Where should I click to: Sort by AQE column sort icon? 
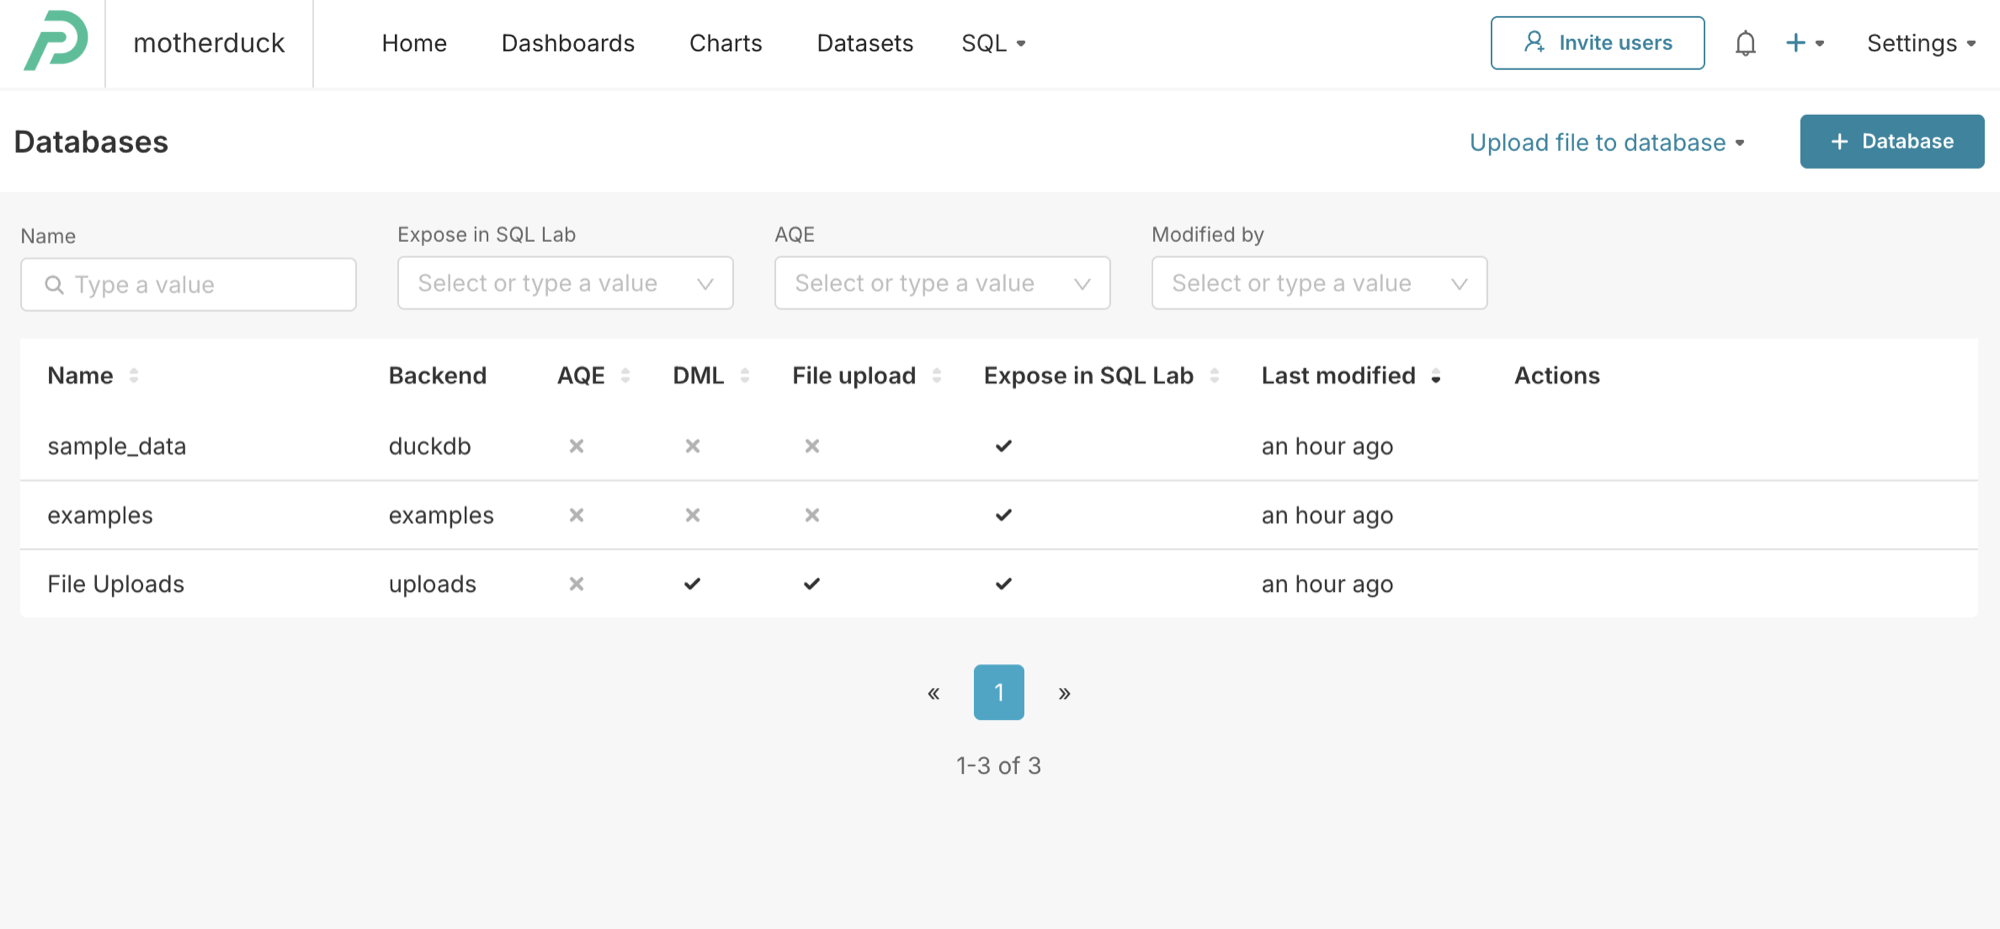(625, 376)
